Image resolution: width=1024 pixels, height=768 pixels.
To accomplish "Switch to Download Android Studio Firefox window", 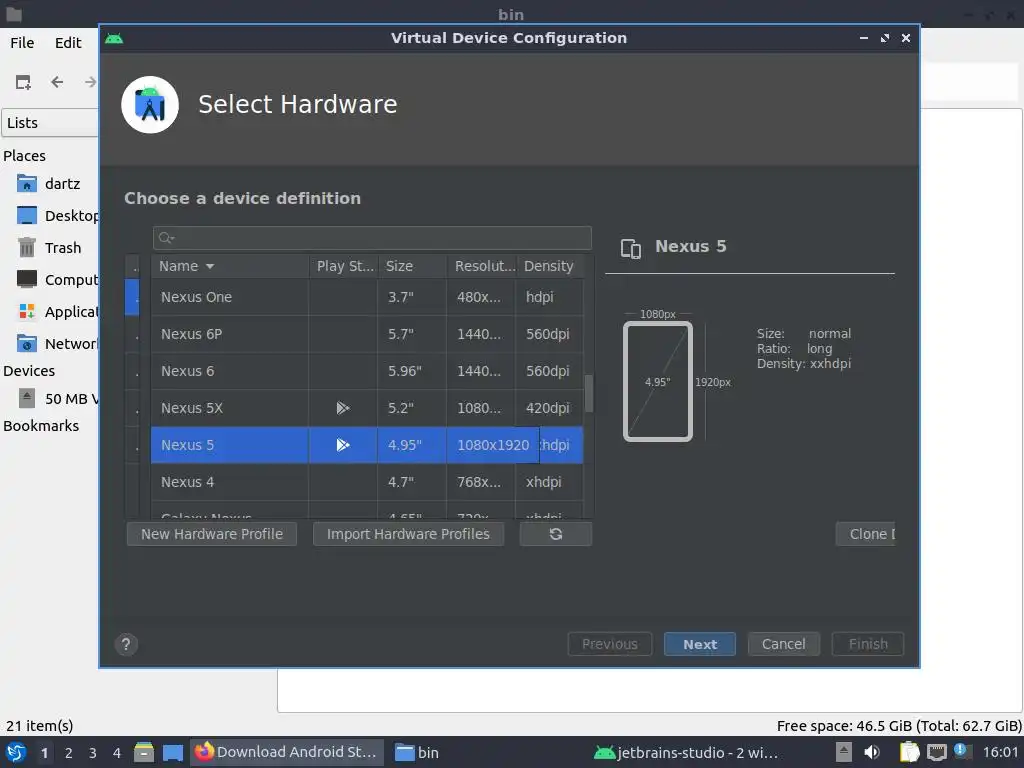I will pyautogui.click(x=287, y=752).
